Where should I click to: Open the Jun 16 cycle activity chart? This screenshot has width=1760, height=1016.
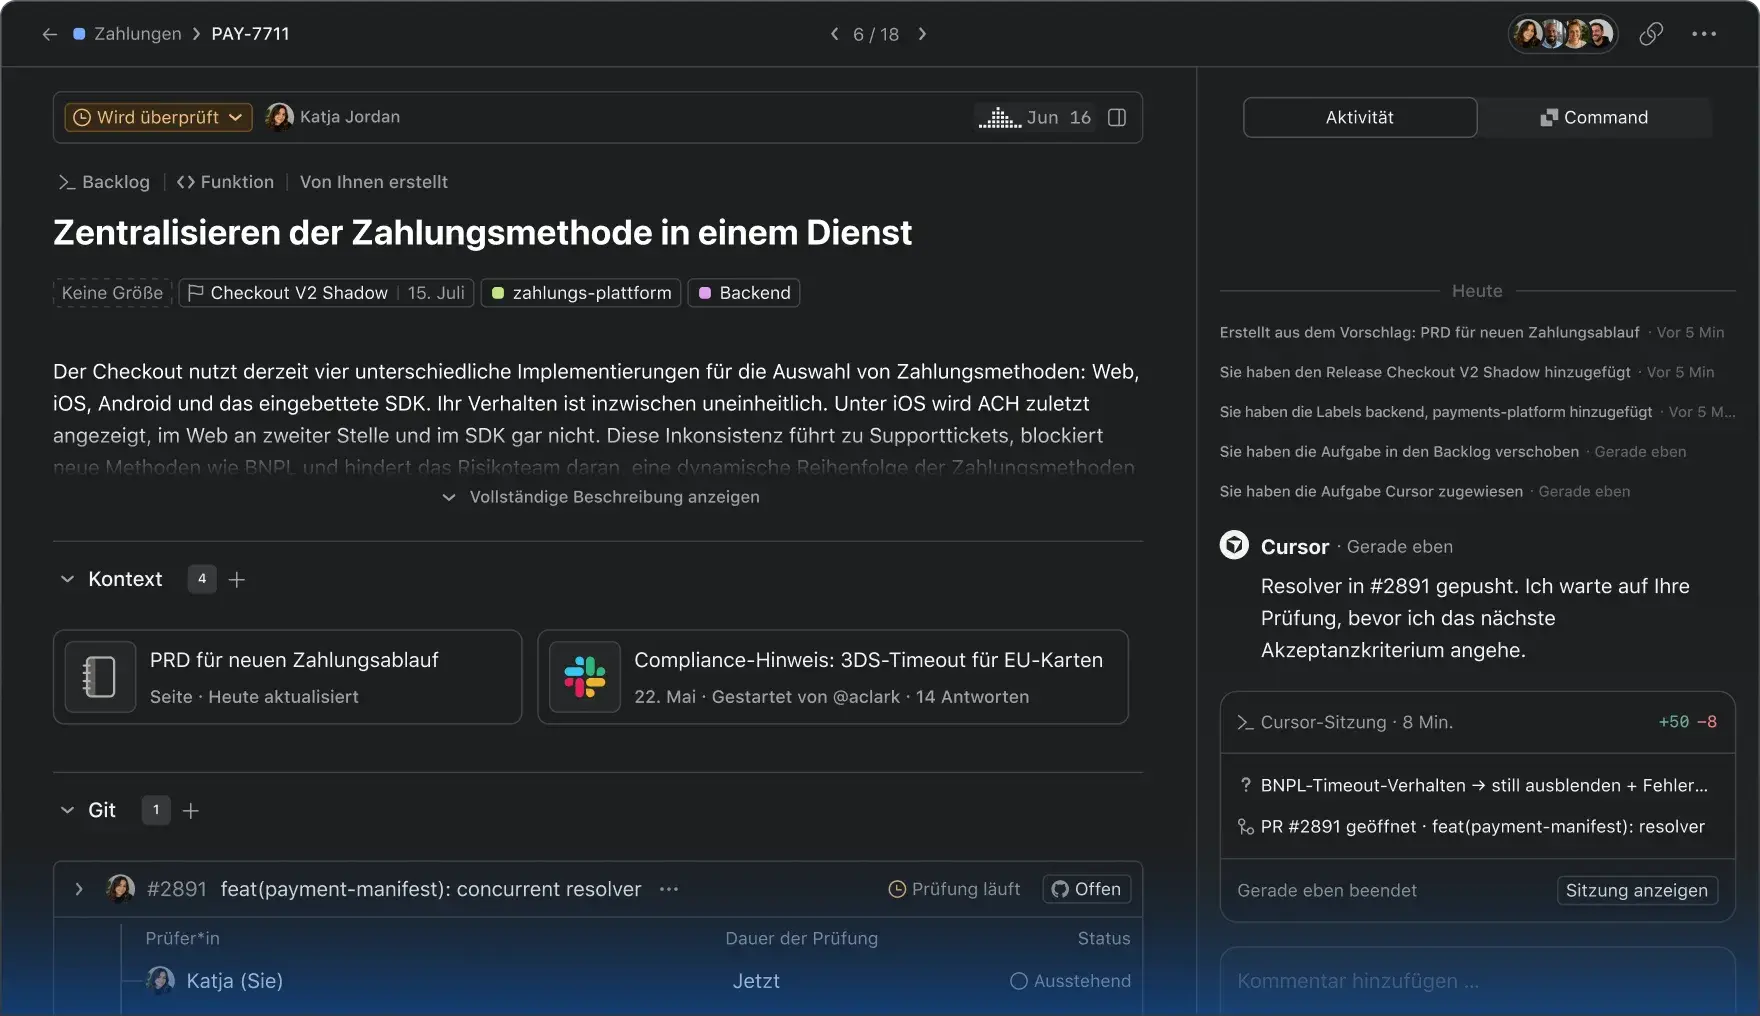1036,117
